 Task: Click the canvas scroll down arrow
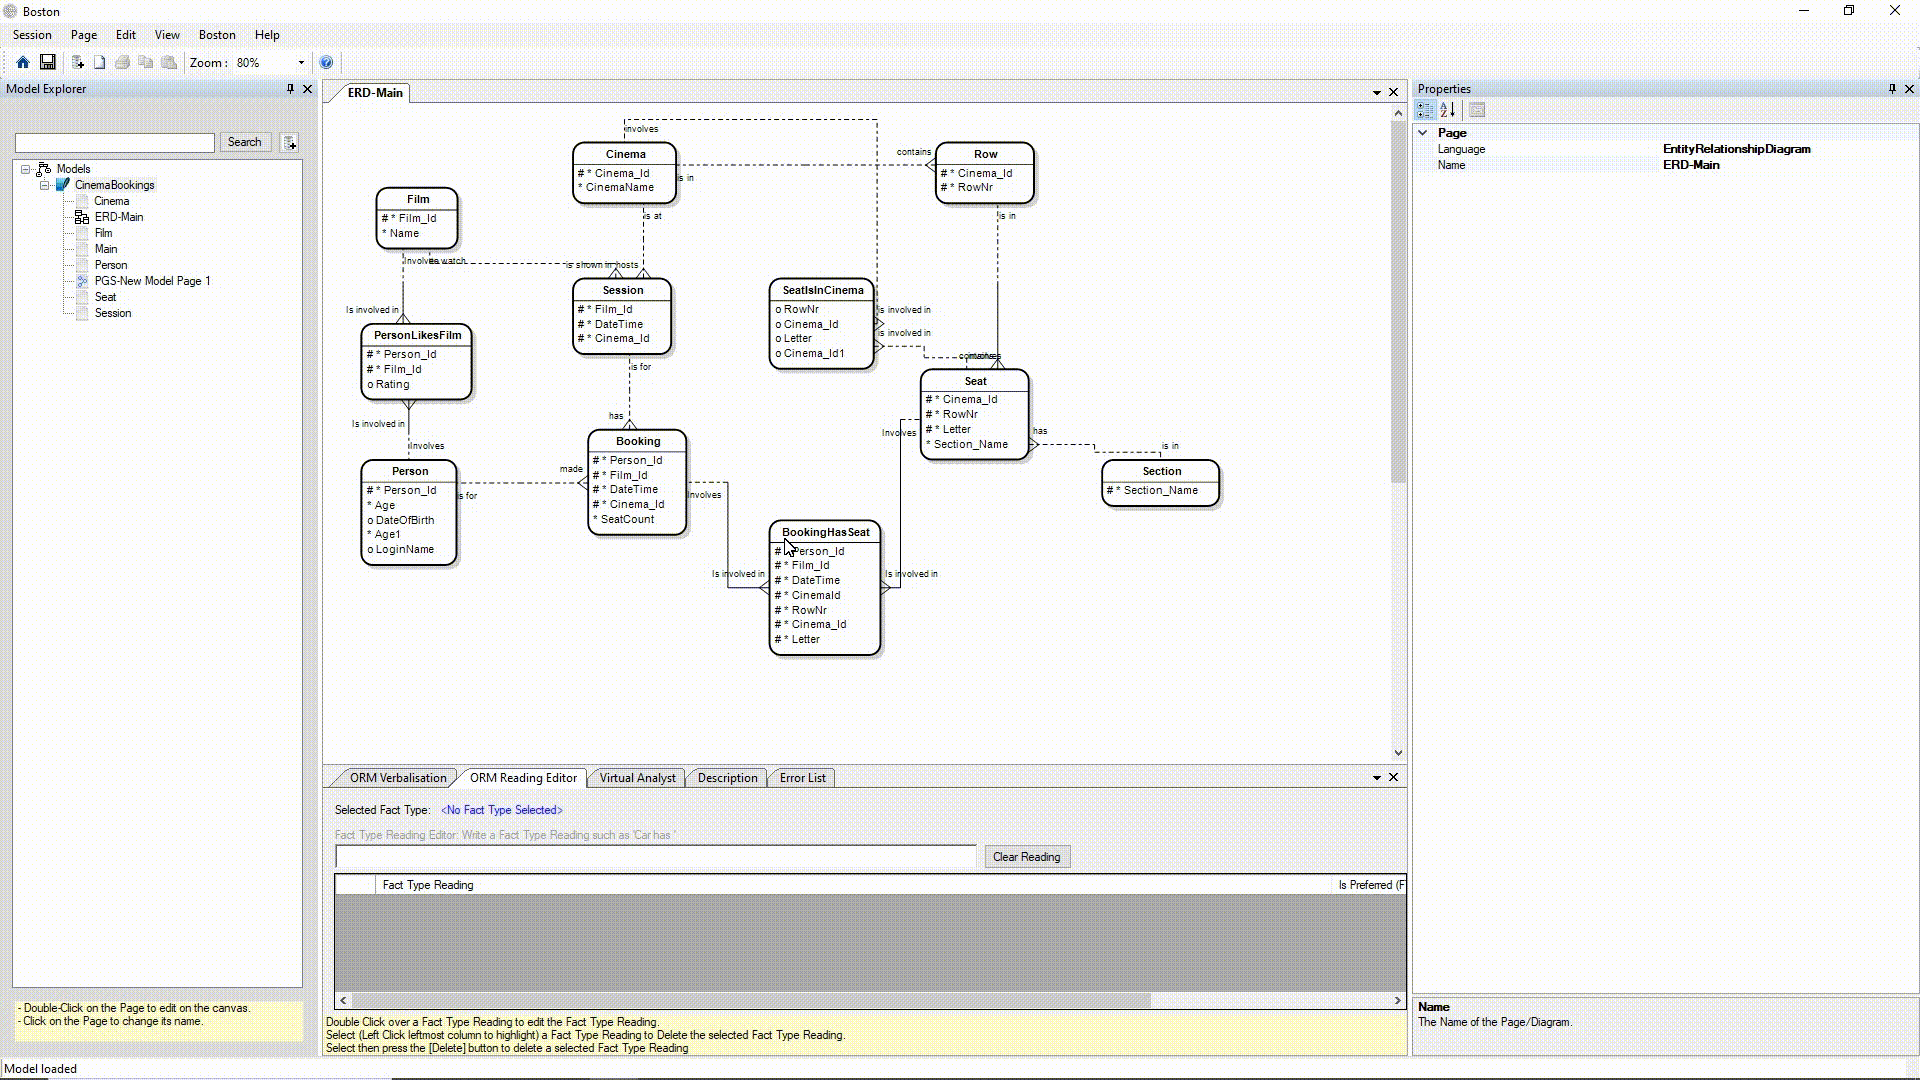[x=1398, y=753]
